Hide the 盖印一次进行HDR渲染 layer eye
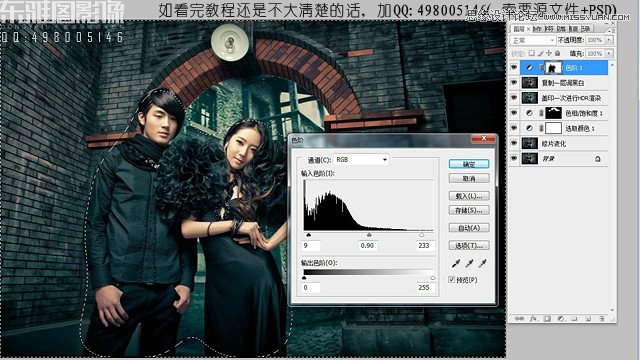640x360 pixels. 514,98
